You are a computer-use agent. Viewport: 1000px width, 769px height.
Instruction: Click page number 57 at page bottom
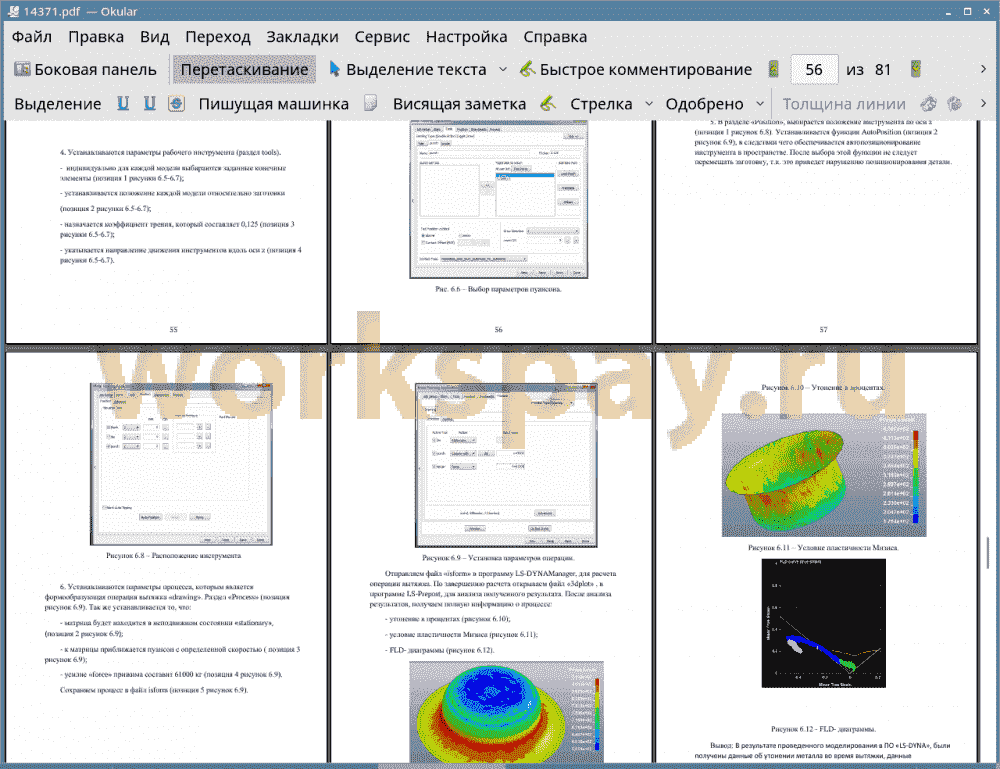823,330
